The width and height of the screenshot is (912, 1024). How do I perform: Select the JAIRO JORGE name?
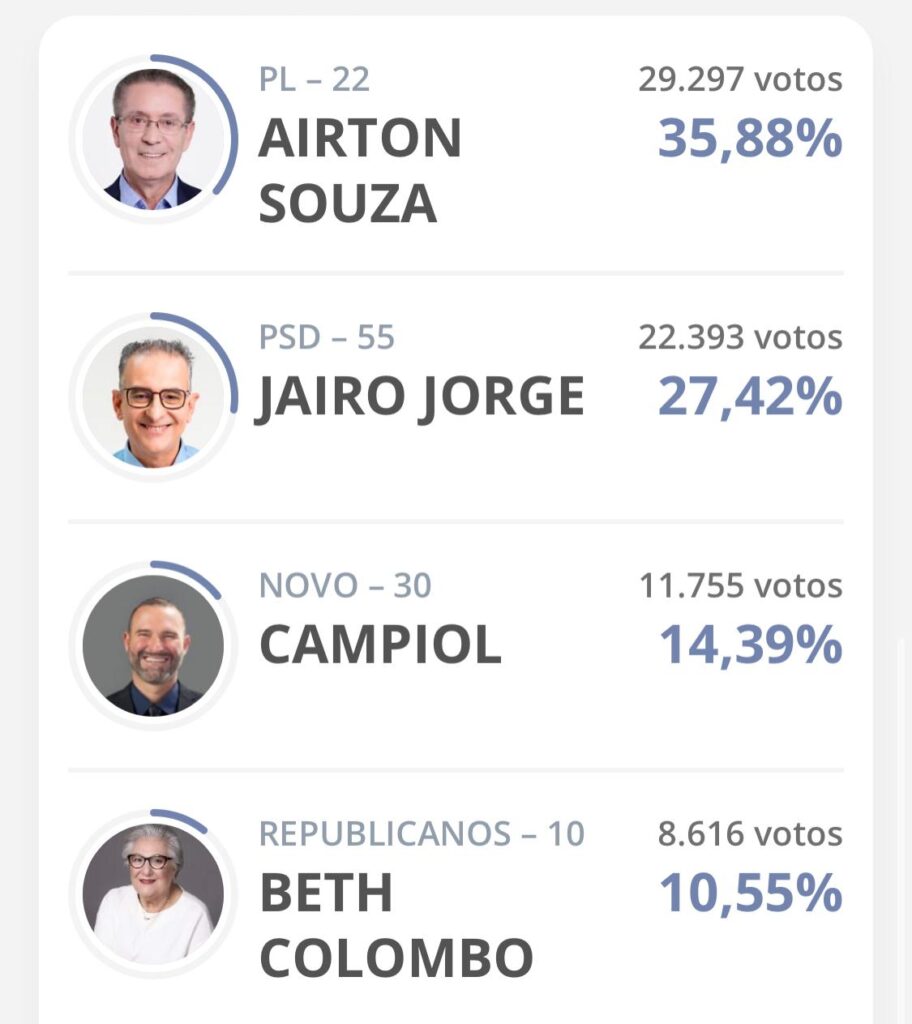pos(420,398)
